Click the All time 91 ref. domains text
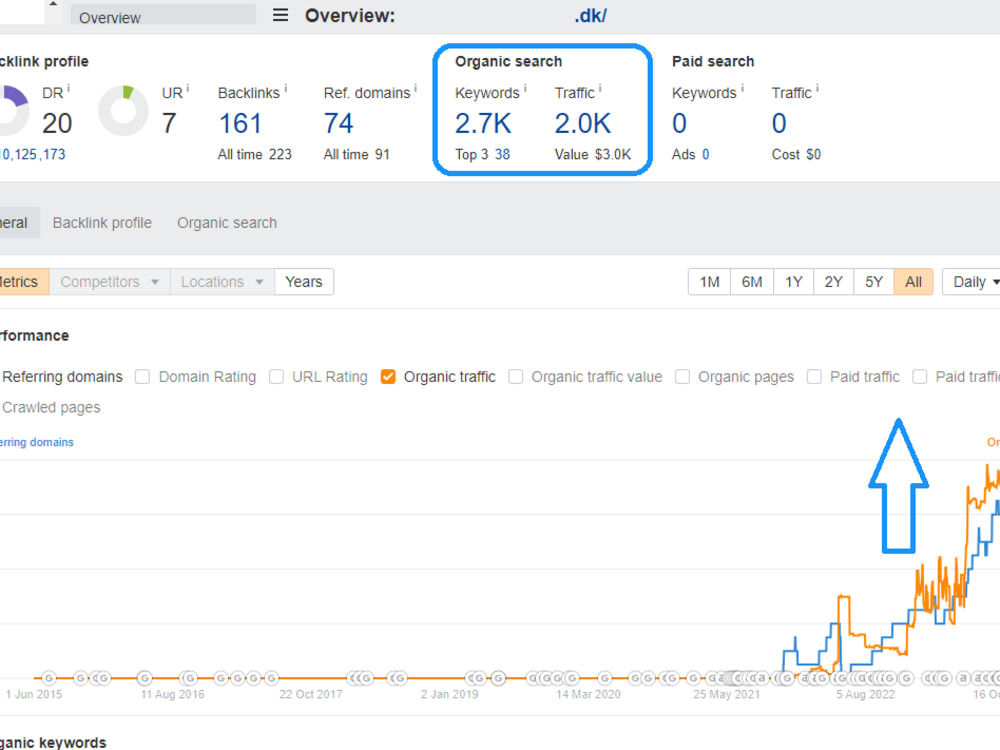This screenshot has width=1000, height=750. [x=357, y=154]
